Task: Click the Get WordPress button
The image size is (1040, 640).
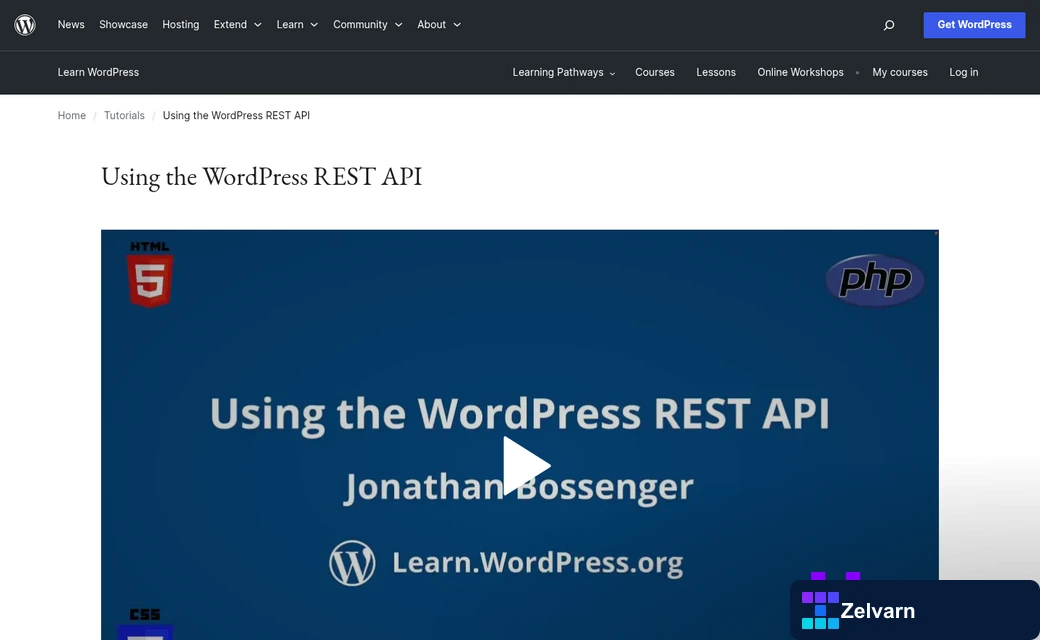Action: [974, 25]
